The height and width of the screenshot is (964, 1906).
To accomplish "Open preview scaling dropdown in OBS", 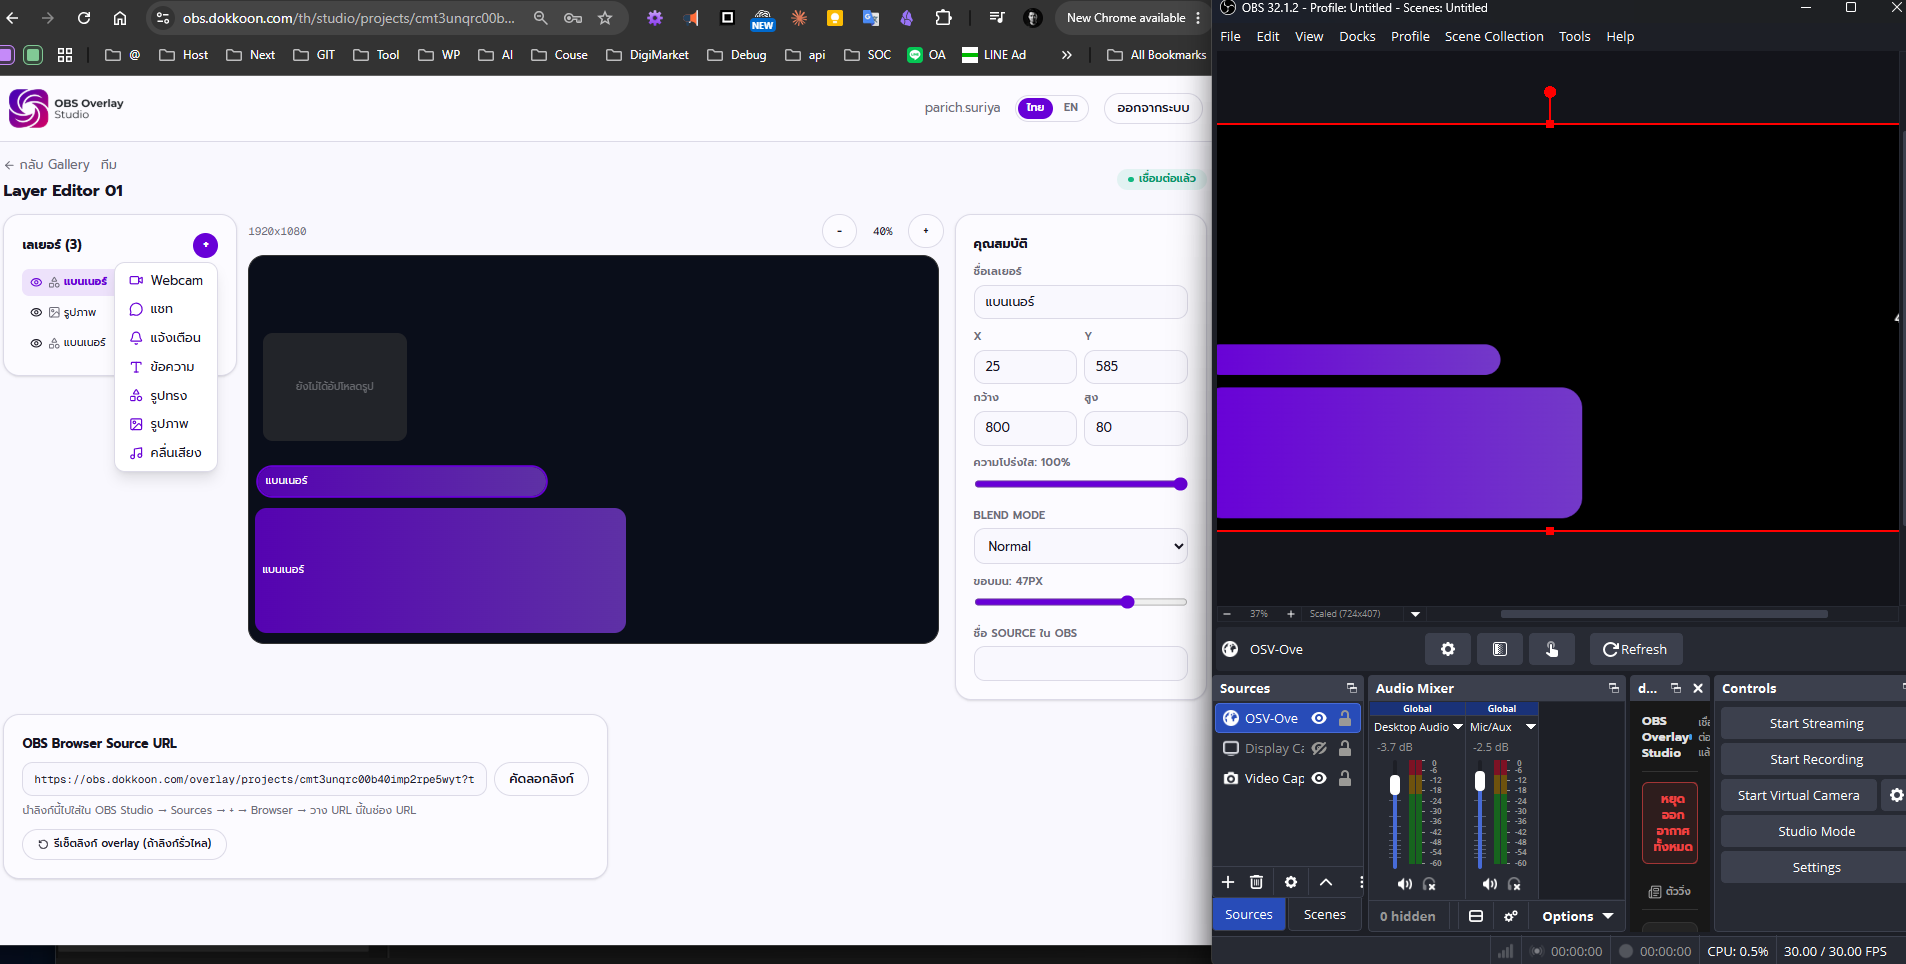I will pyautogui.click(x=1415, y=614).
